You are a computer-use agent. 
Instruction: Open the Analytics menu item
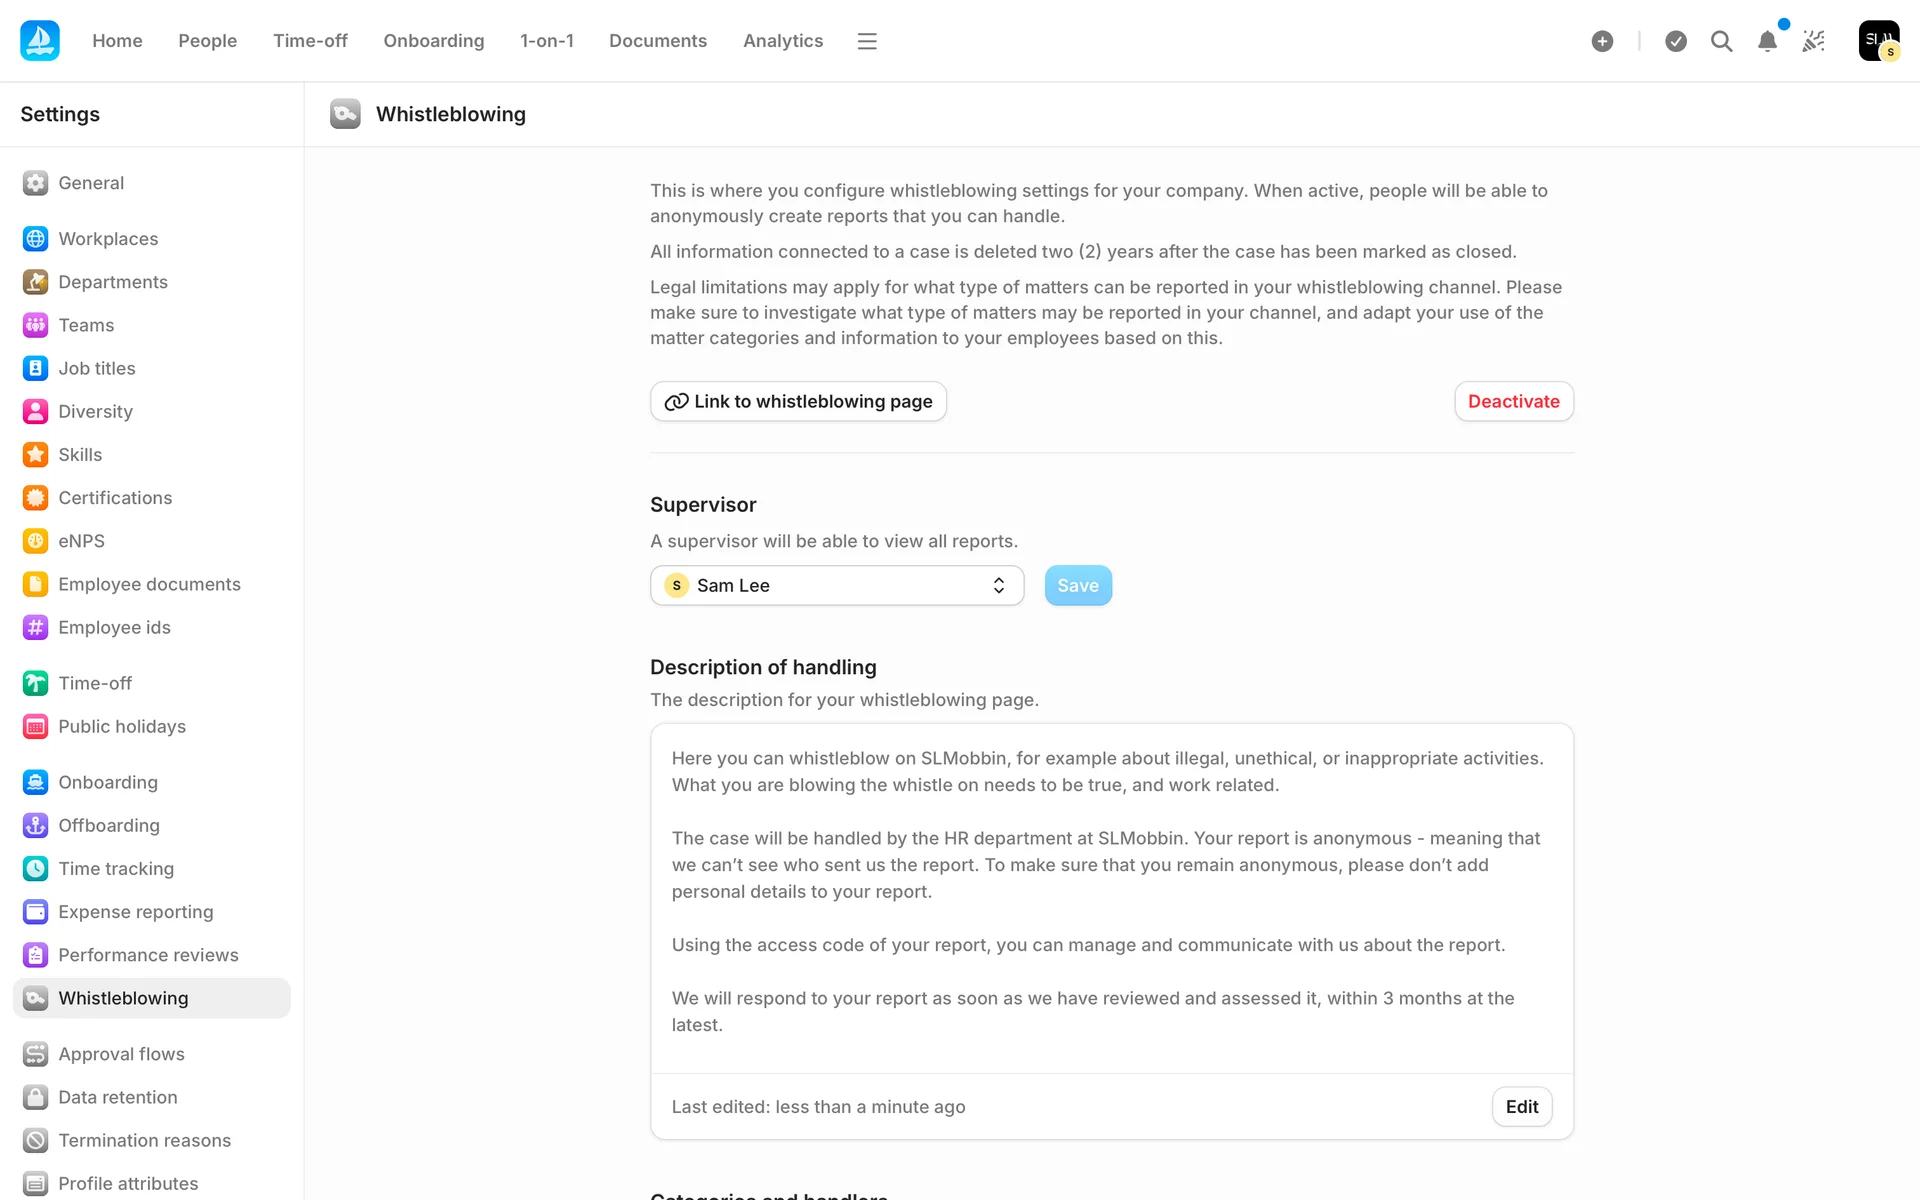coord(782,41)
